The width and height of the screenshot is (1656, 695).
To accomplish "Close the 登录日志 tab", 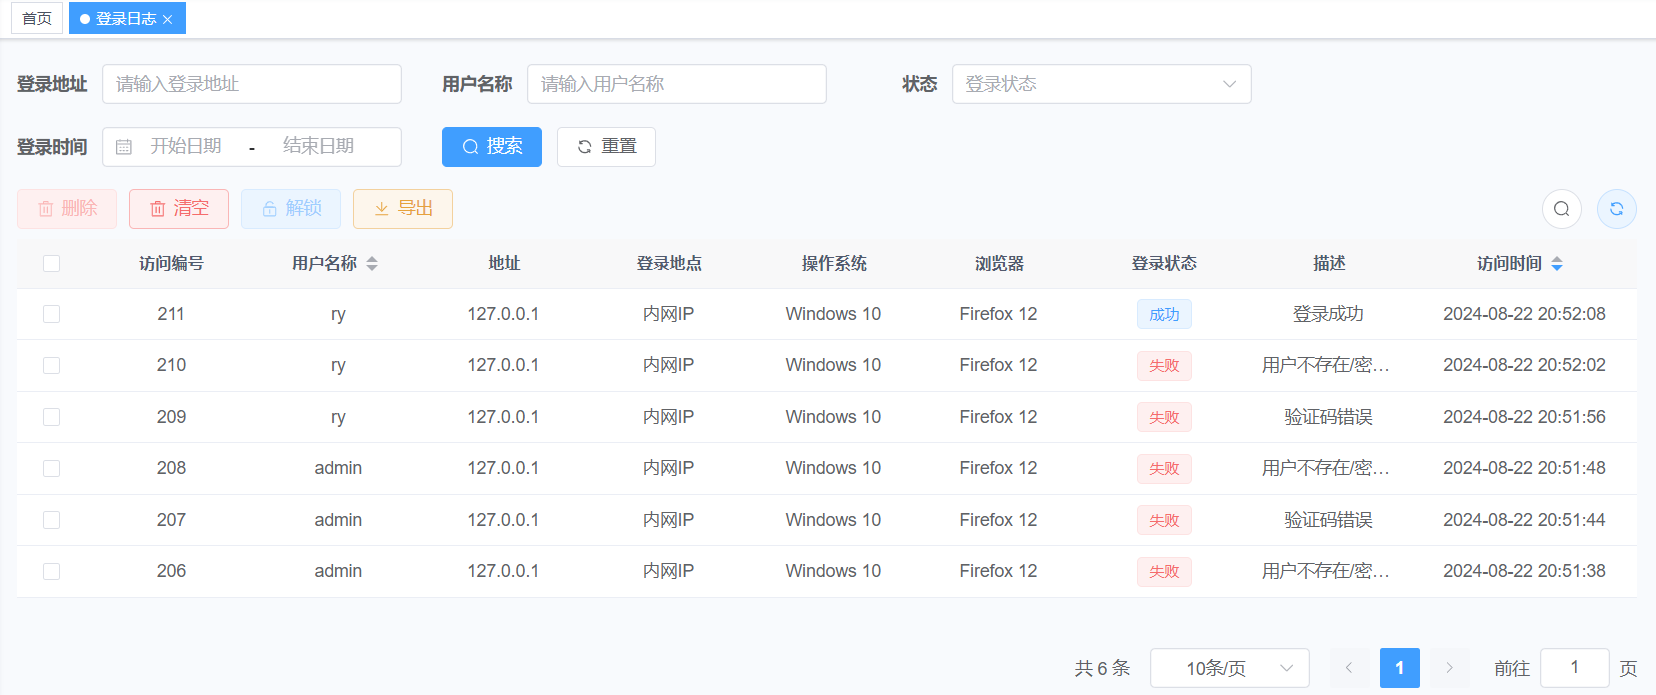I will pos(168,19).
